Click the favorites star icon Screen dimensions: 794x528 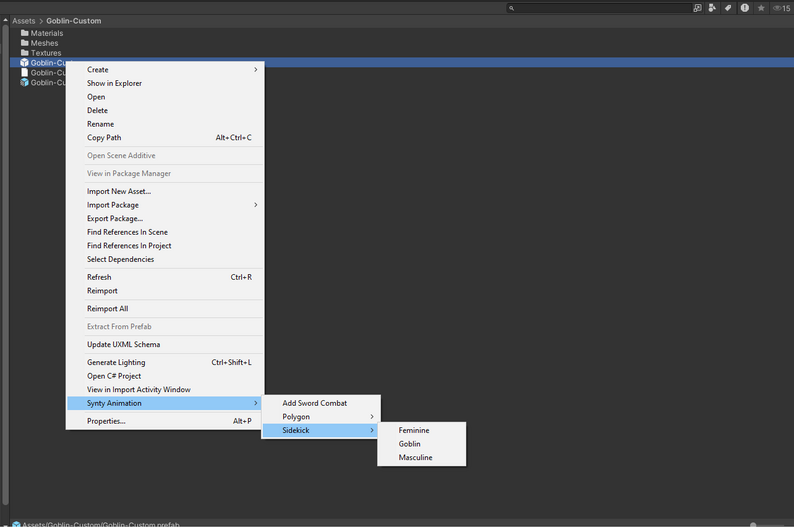tap(761, 8)
